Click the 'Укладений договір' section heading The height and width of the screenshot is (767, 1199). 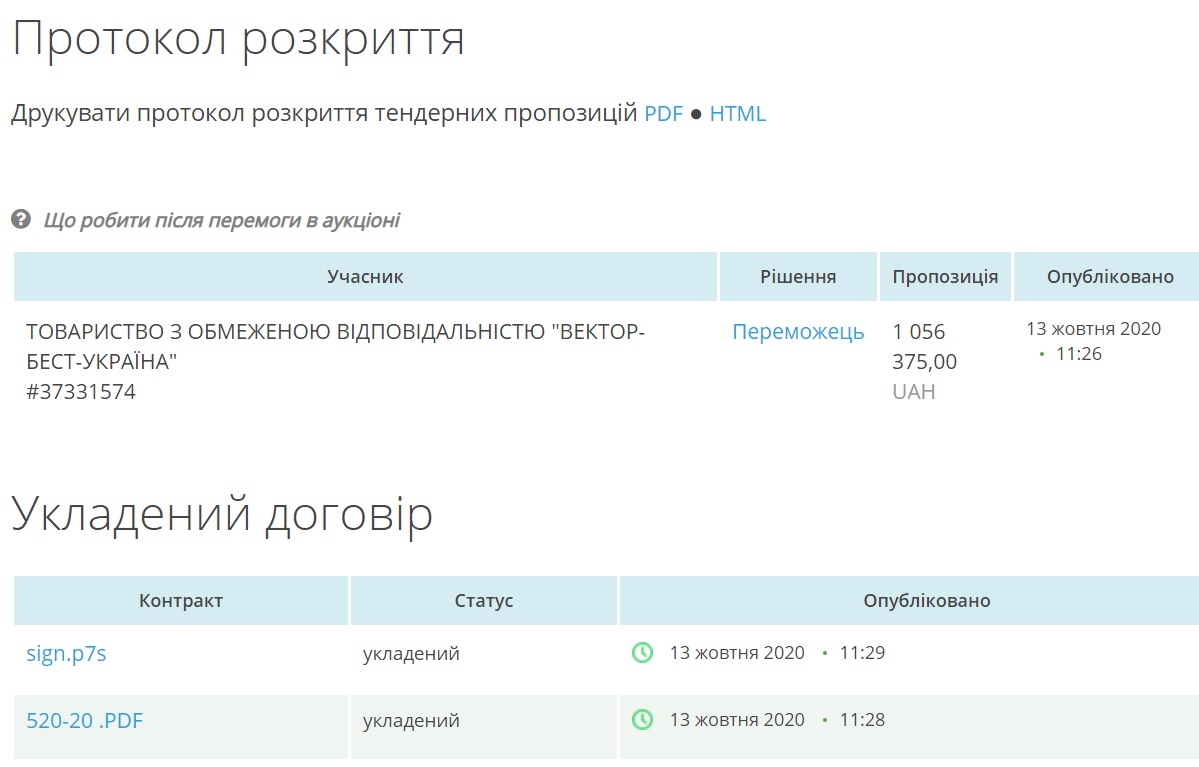[x=222, y=514]
